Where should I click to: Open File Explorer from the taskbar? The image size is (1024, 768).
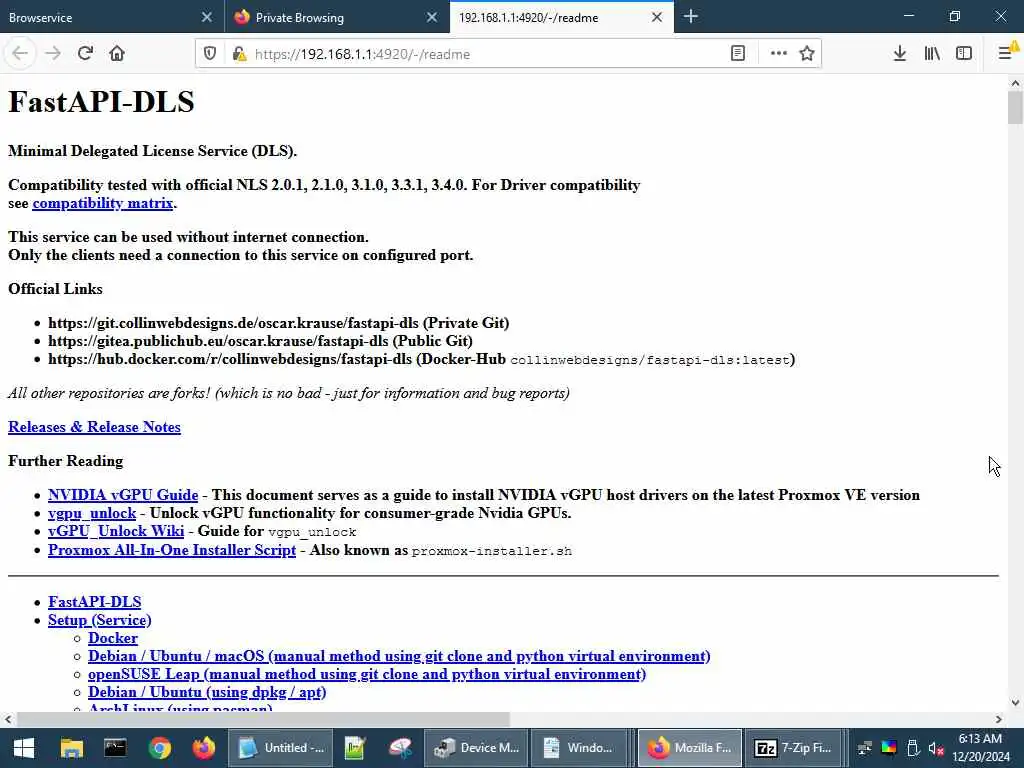72,748
